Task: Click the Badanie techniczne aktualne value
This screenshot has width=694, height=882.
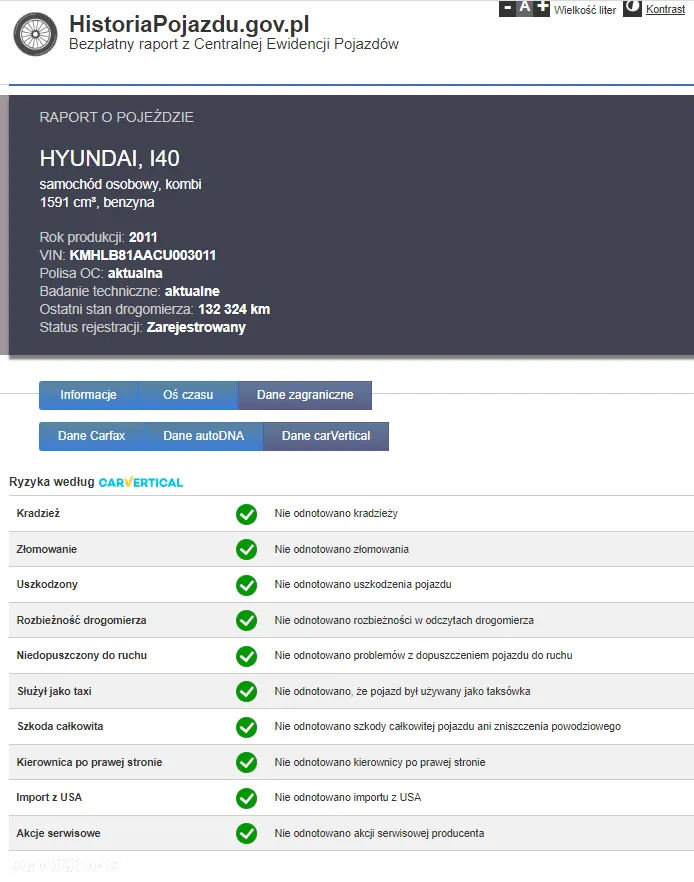Action: pos(192,291)
